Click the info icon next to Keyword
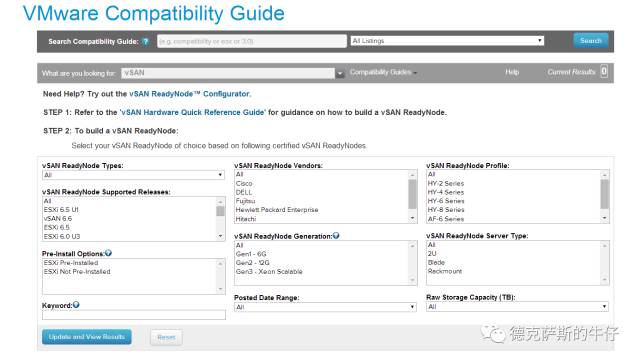640x362 pixels. [x=76, y=305]
